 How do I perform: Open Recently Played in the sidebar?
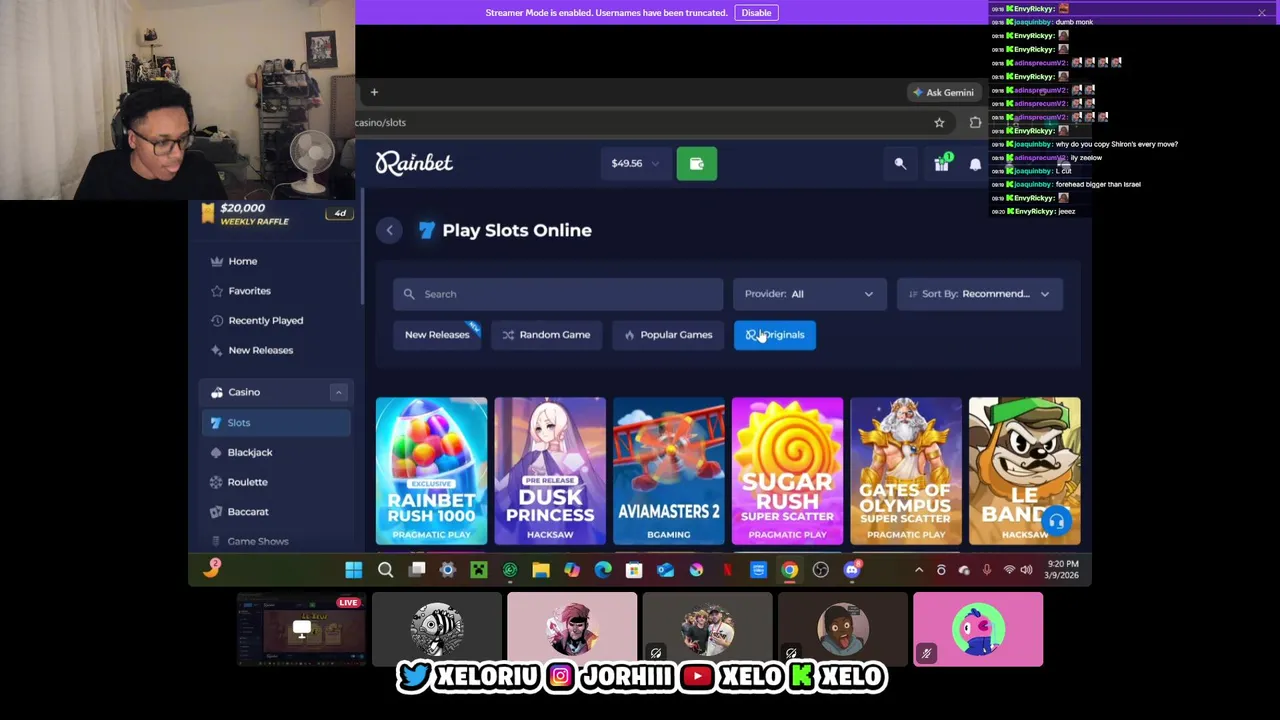tap(265, 321)
